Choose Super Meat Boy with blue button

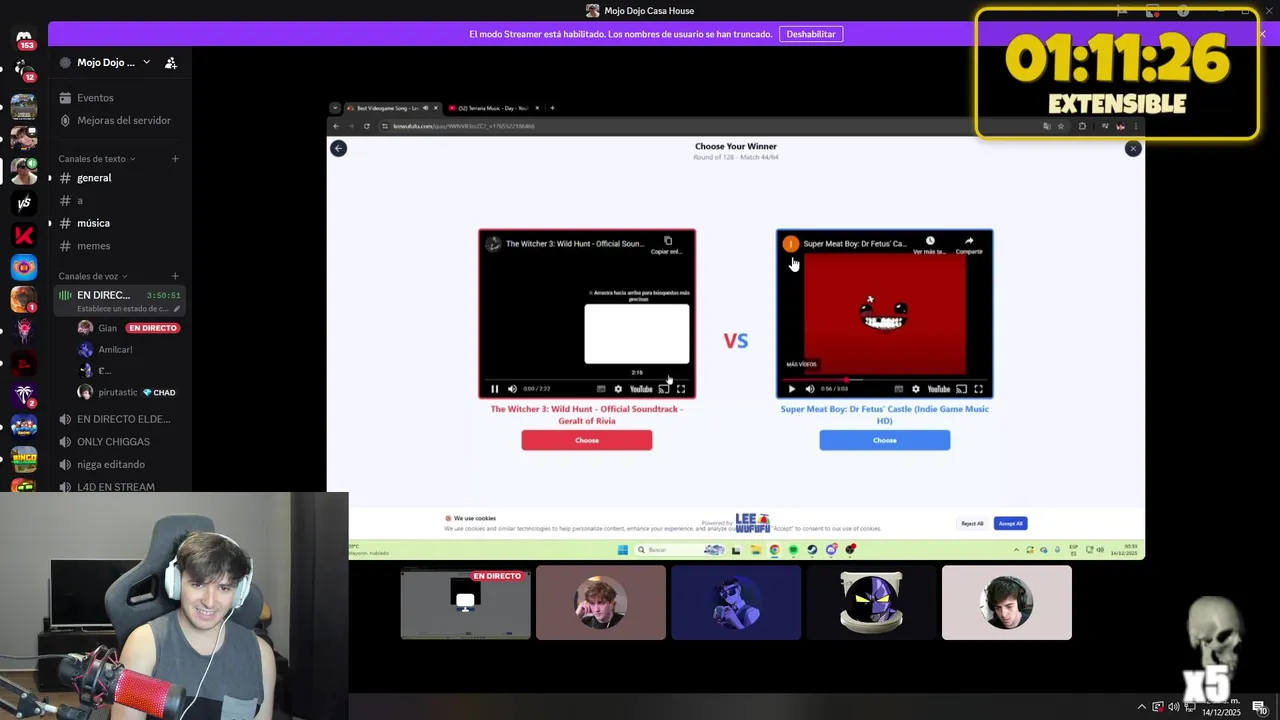click(x=885, y=440)
